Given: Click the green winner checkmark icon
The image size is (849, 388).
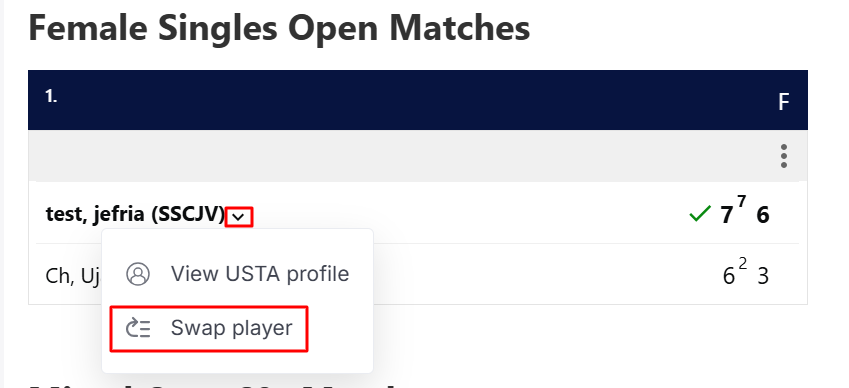Looking at the screenshot, I should (700, 214).
